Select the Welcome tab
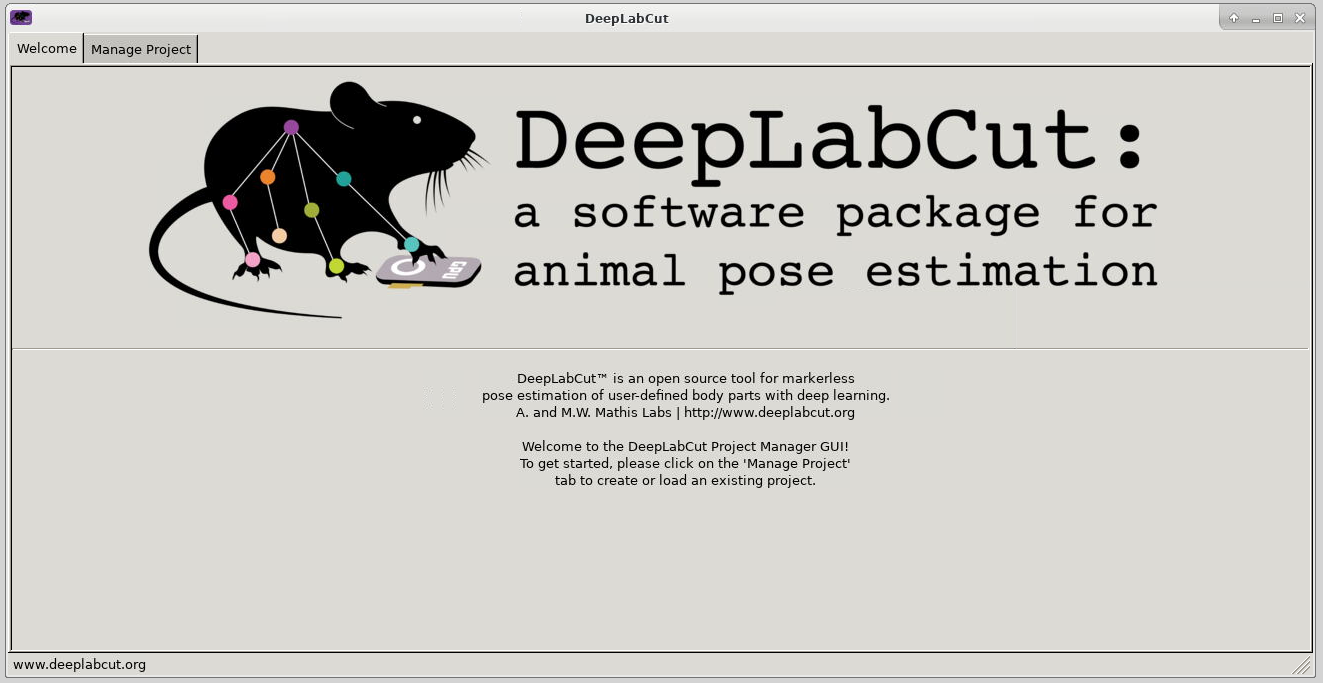Screen dimensions: 1323x683 click(x=45, y=48)
